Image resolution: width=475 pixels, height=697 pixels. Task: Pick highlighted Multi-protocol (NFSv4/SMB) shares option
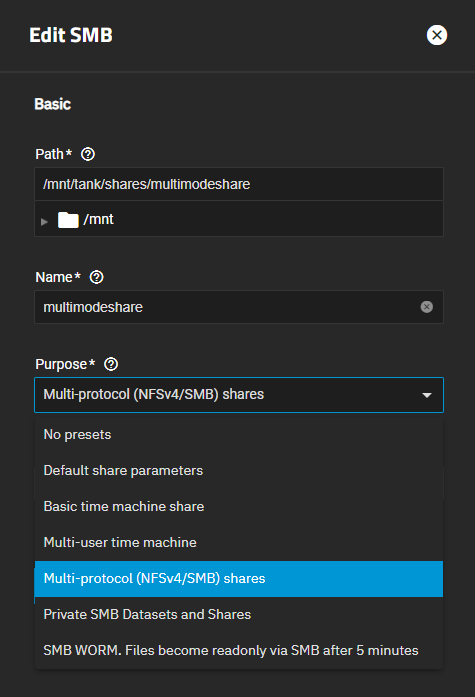(x=239, y=578)
